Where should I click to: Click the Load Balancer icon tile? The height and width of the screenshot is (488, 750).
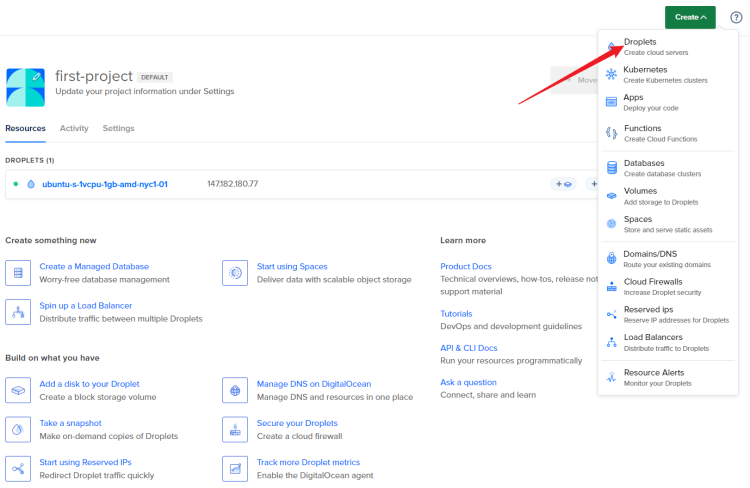coord(18,312)
